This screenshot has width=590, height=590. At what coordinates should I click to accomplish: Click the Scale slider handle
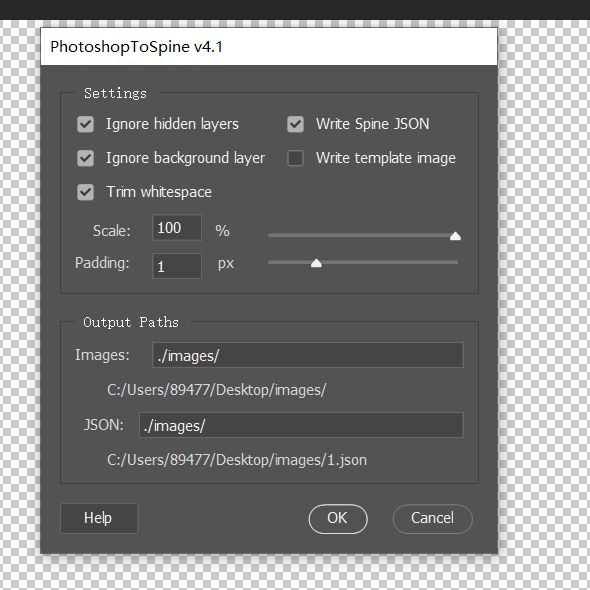[455, 236]
